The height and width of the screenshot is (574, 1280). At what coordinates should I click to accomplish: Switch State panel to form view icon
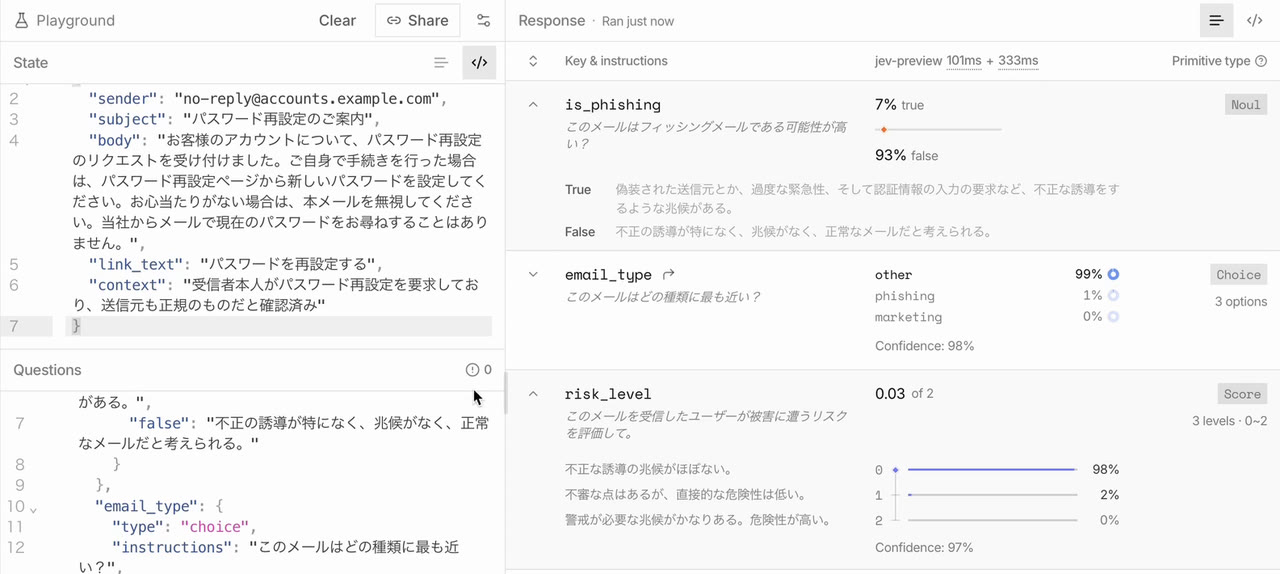coord(441,62)
